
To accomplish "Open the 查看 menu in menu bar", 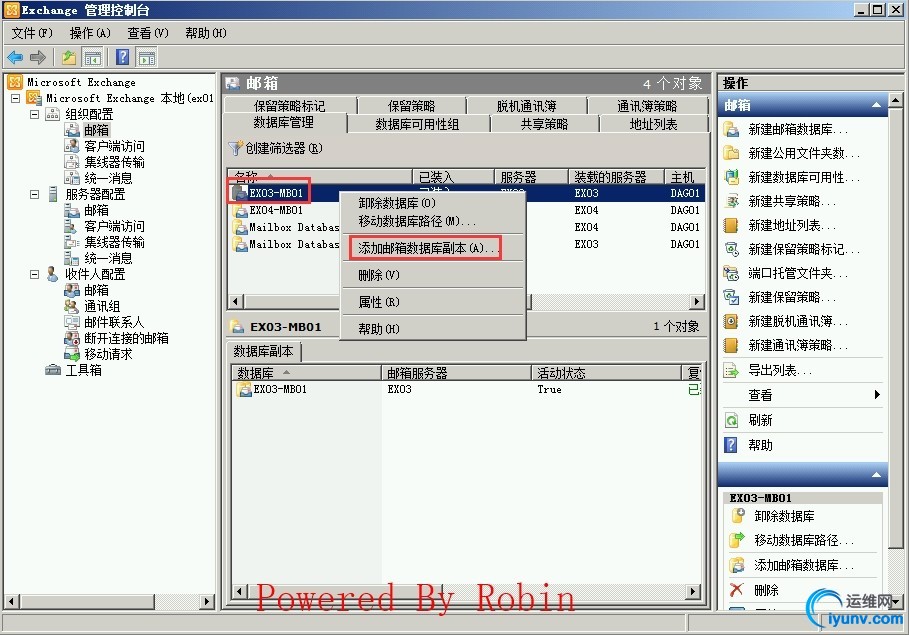I will 148,33.
